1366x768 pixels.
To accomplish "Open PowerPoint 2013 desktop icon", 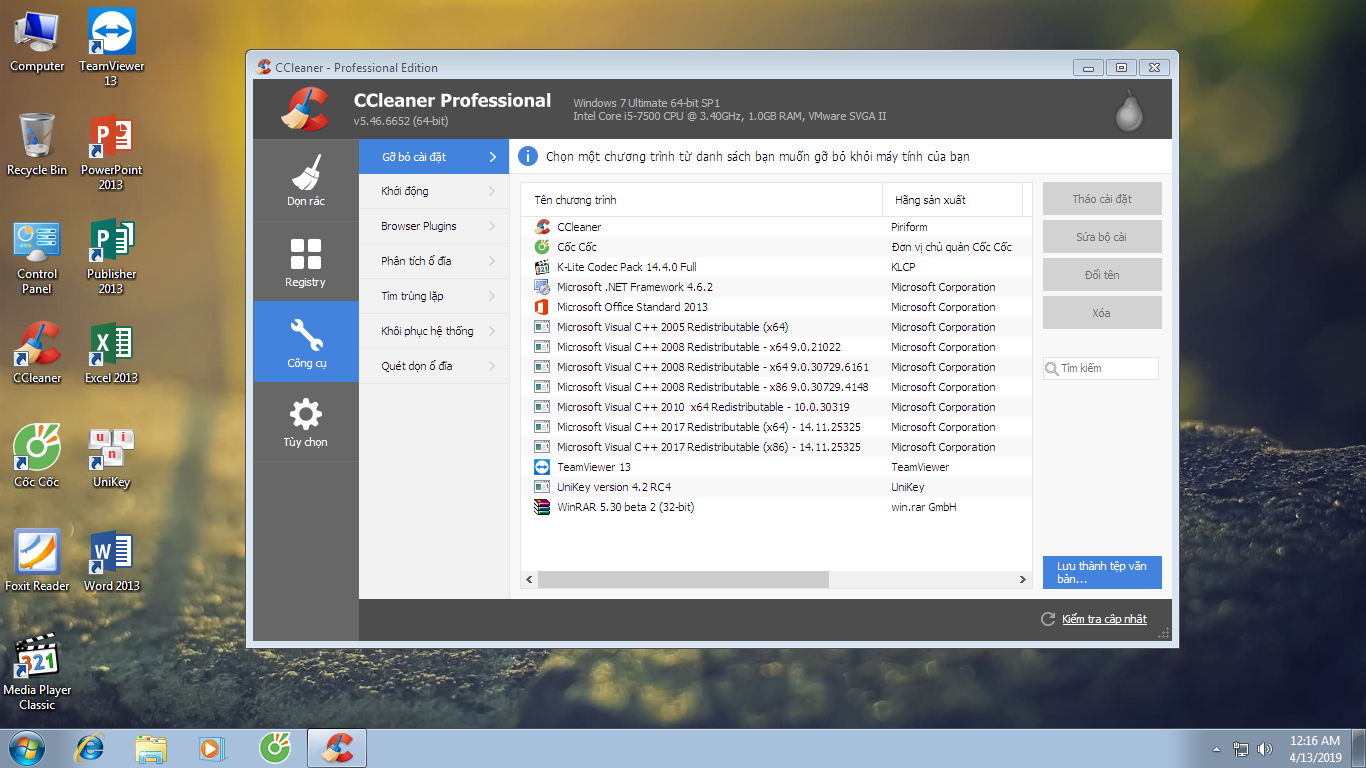I will coord(111,152).
